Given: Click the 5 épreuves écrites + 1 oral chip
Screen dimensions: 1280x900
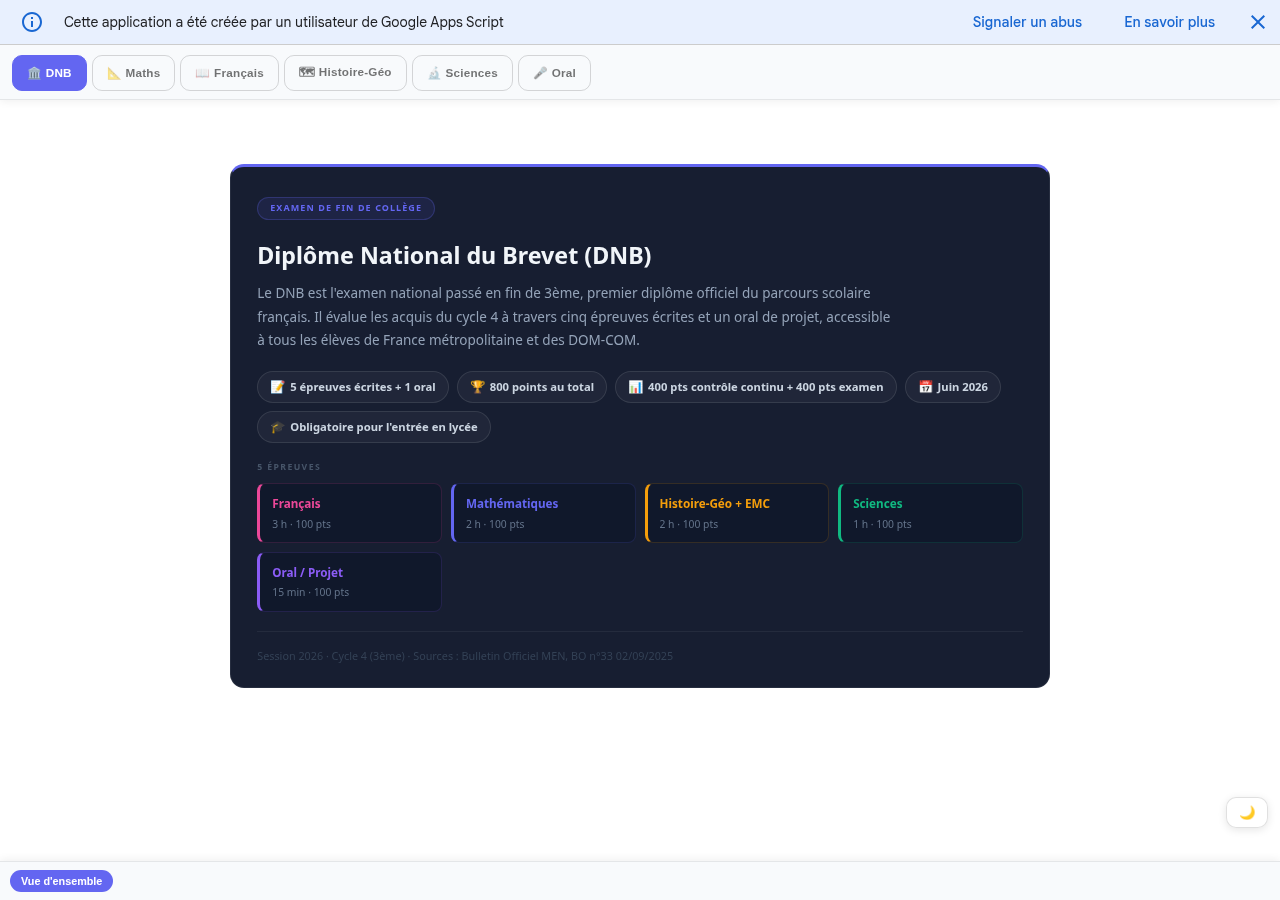Looking at the screenshot, I should click(x=353, y=387).
